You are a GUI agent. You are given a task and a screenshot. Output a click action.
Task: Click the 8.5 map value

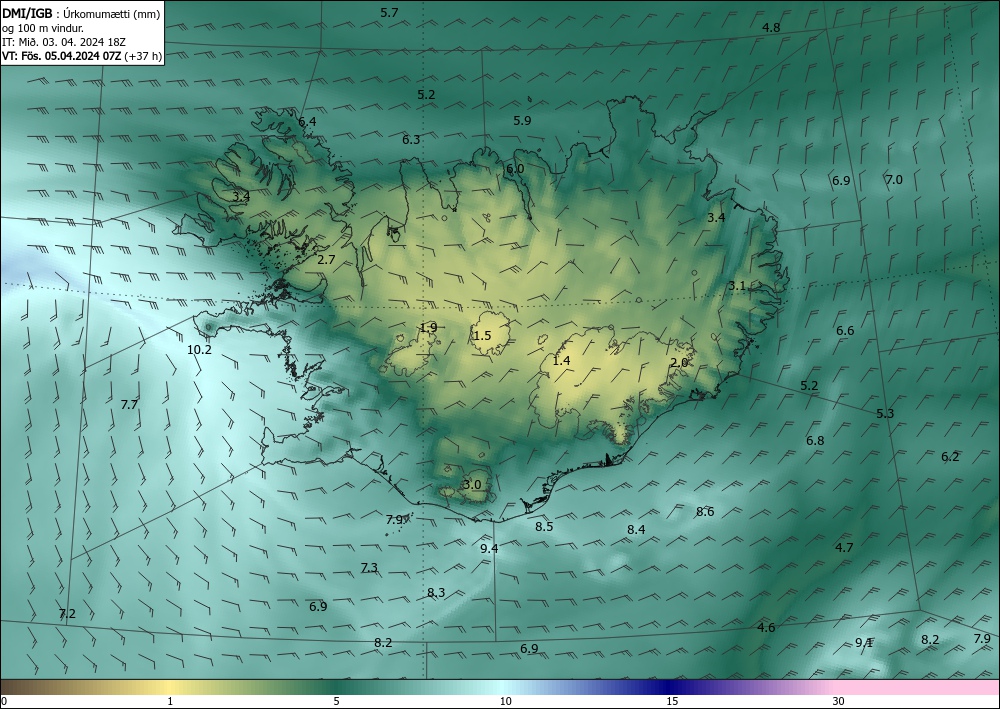(544, 527)
